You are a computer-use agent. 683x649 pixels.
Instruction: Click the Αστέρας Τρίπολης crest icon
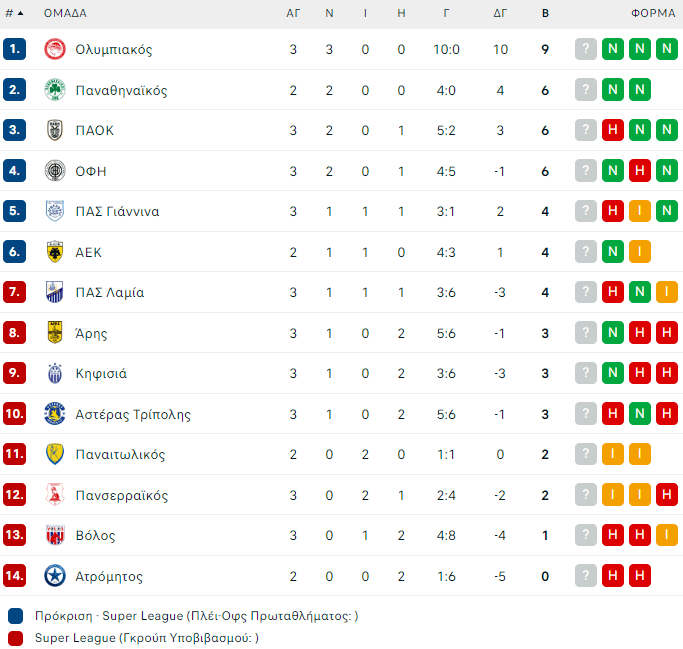point(55,414)
